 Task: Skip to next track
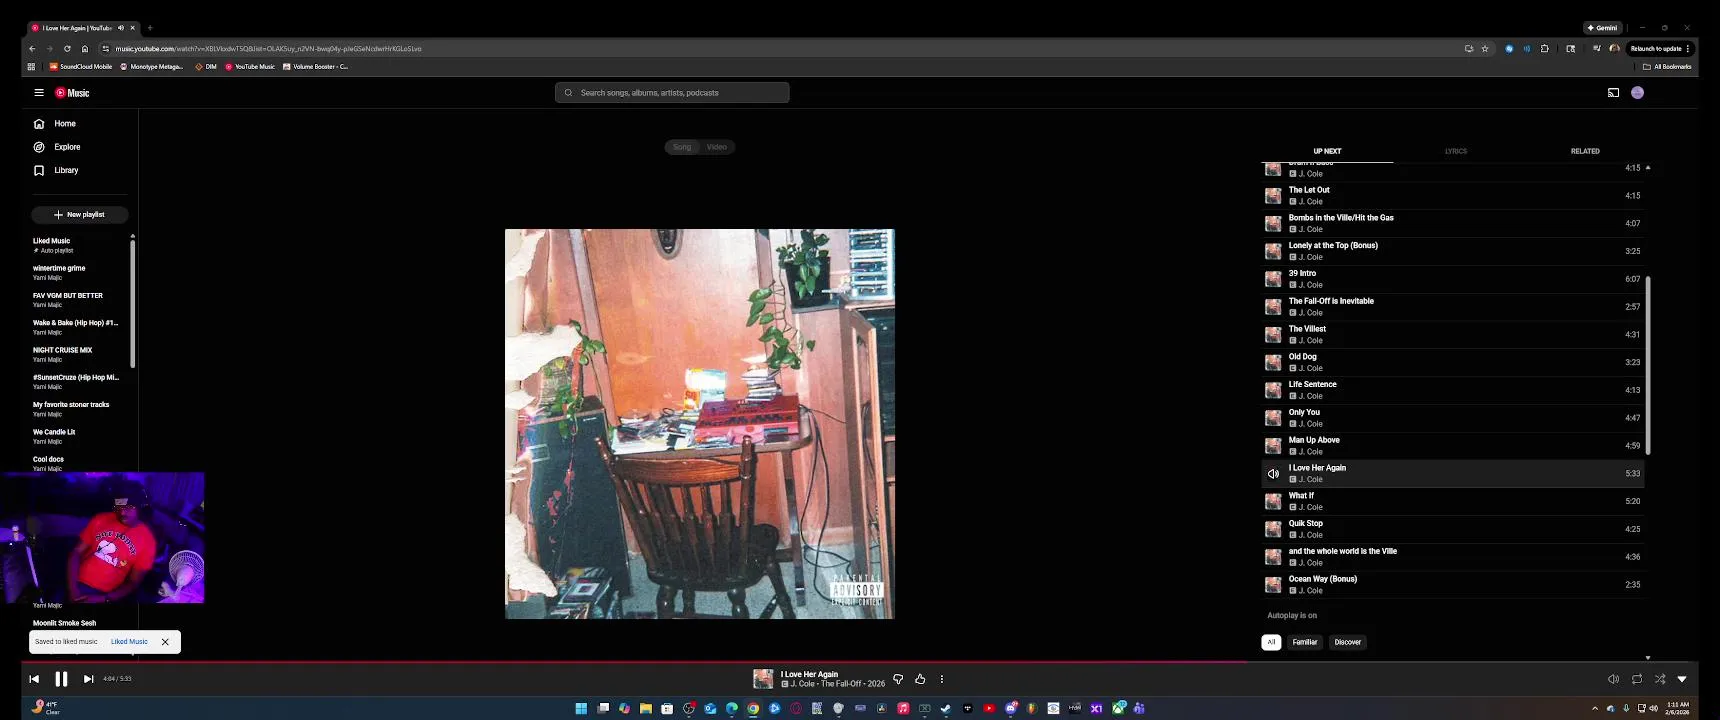[88, 679]
